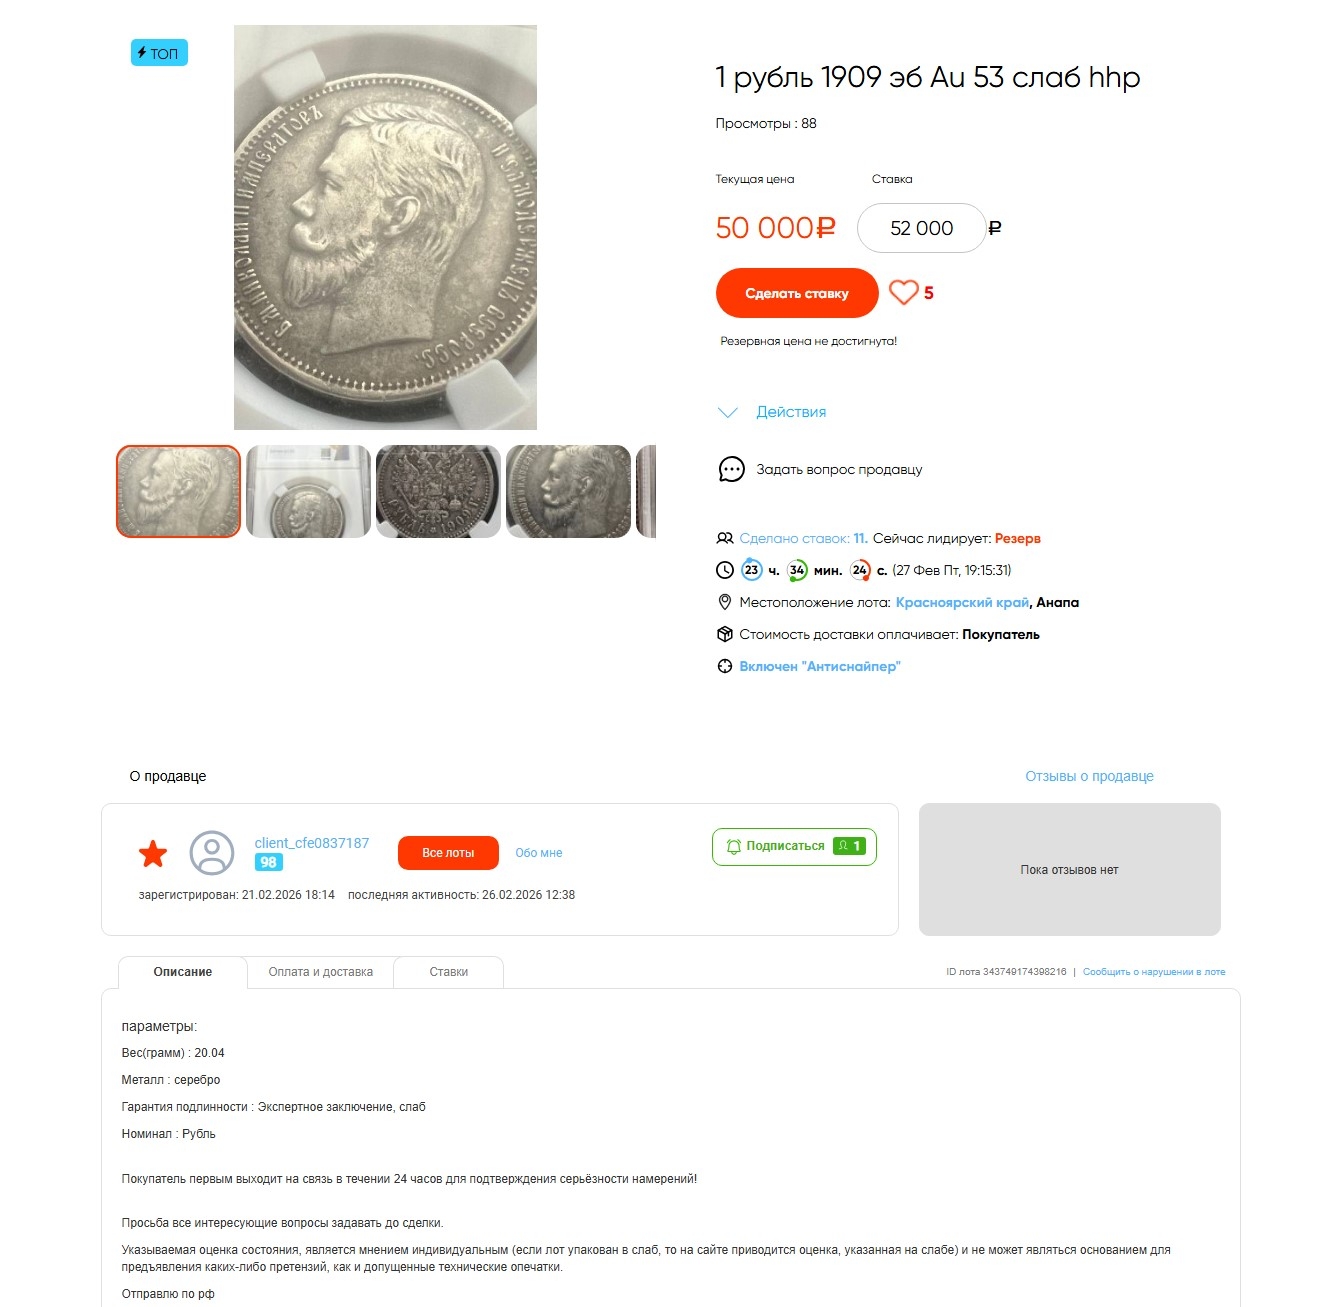Screen dimensions: 1322x1307
Task: Click the heart favorite icon
Action: click(903, 292)
